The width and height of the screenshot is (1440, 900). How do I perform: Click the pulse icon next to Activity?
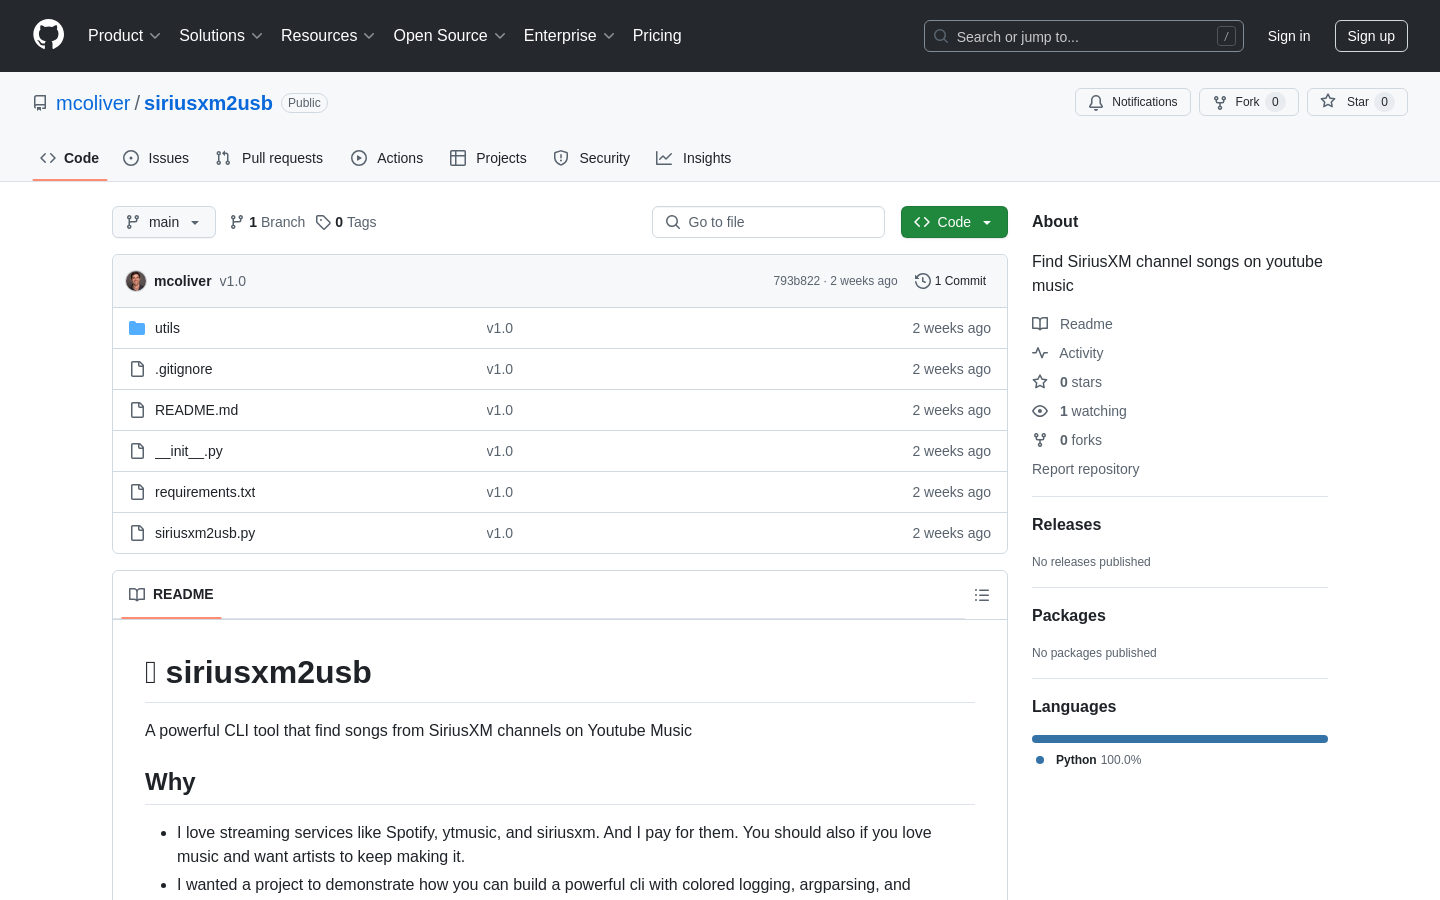point(1040,353)
